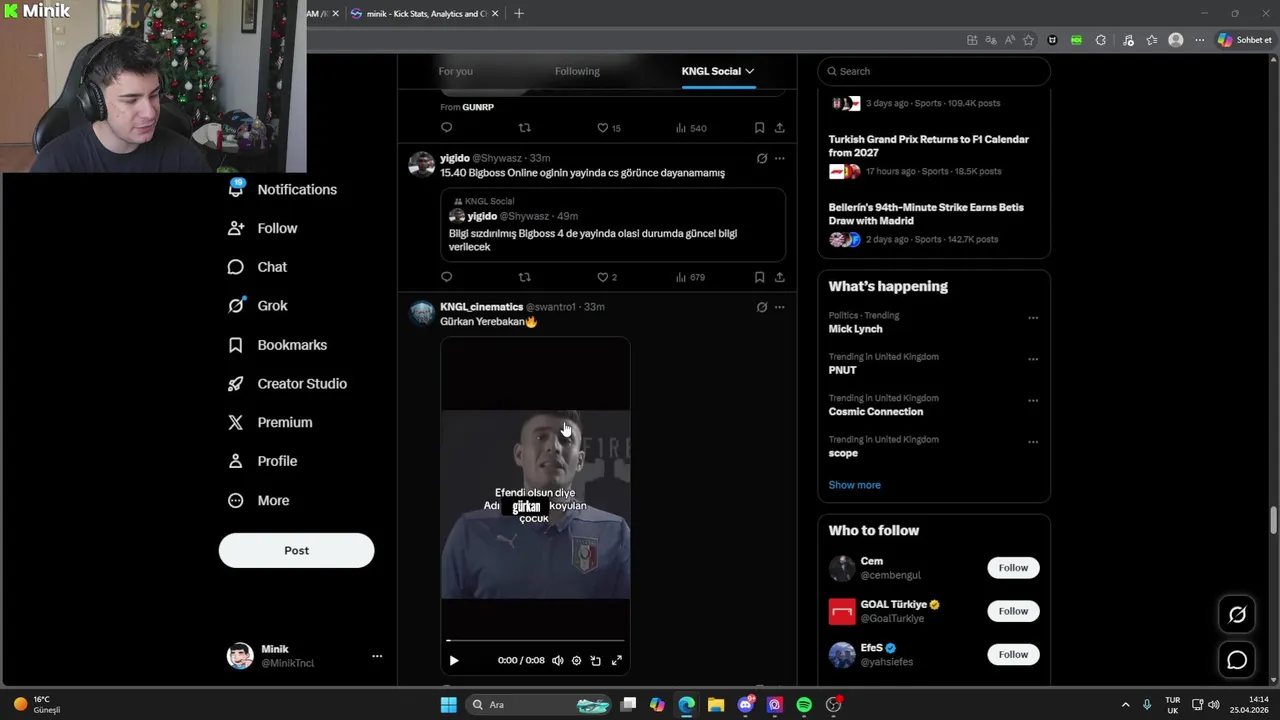The image size is (1280, 720).
Task: Add page to browser favorites star
Action: pos(1028,40)
